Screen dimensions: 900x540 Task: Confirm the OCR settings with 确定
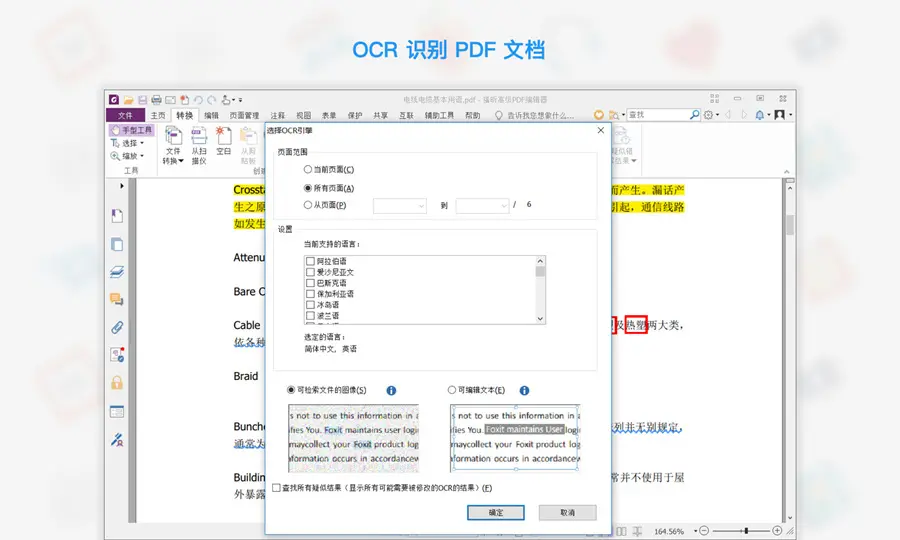[x=496, y=512]
